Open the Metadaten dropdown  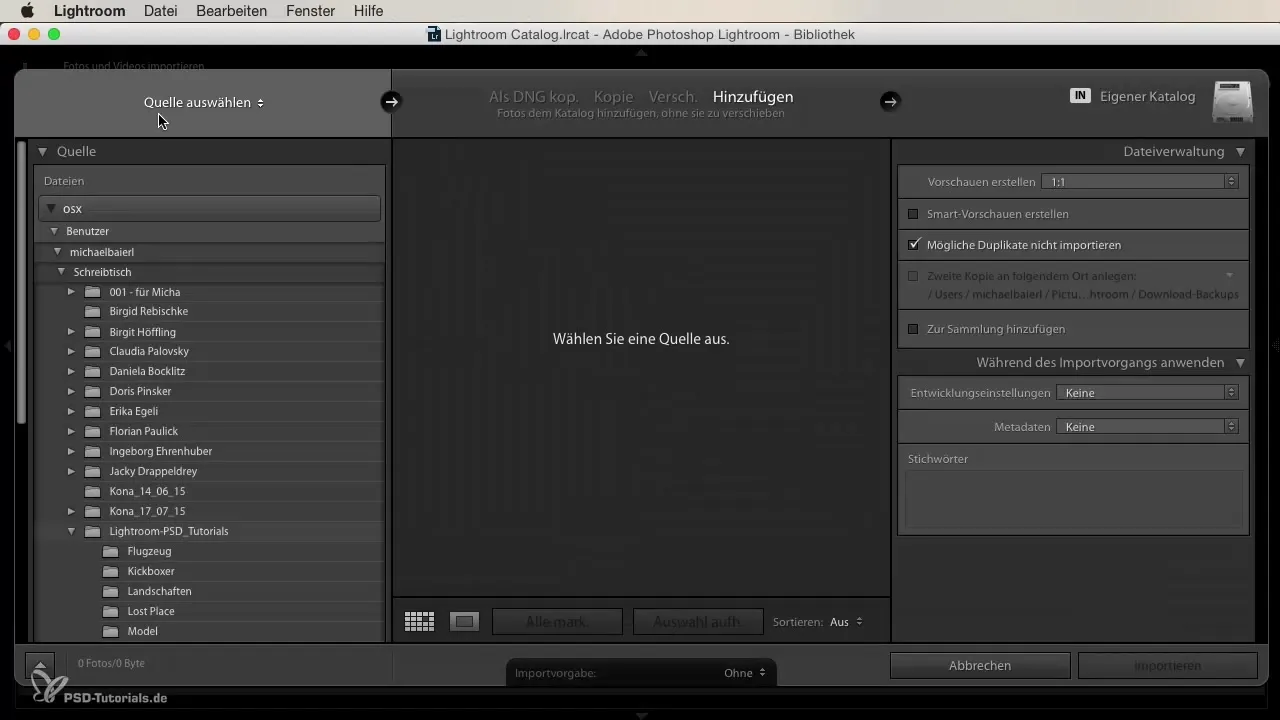tap(1148, 427)
